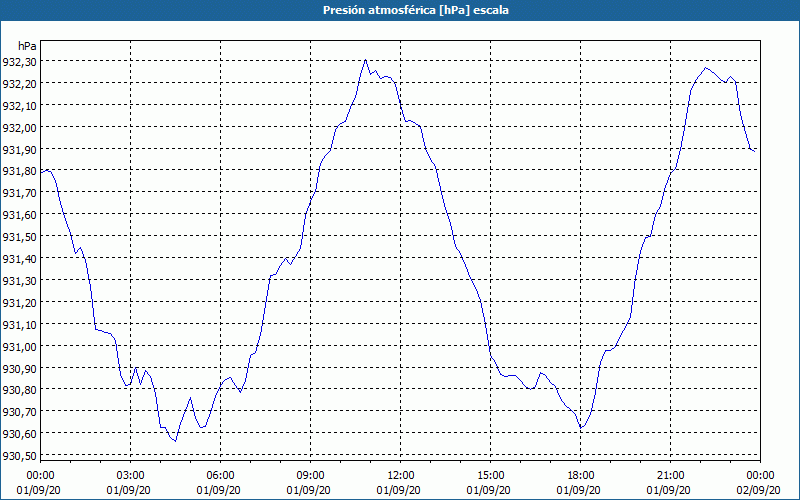Click the 932,10 y-axis value
This screenshot has height=500, width=800.
point(20,105)
